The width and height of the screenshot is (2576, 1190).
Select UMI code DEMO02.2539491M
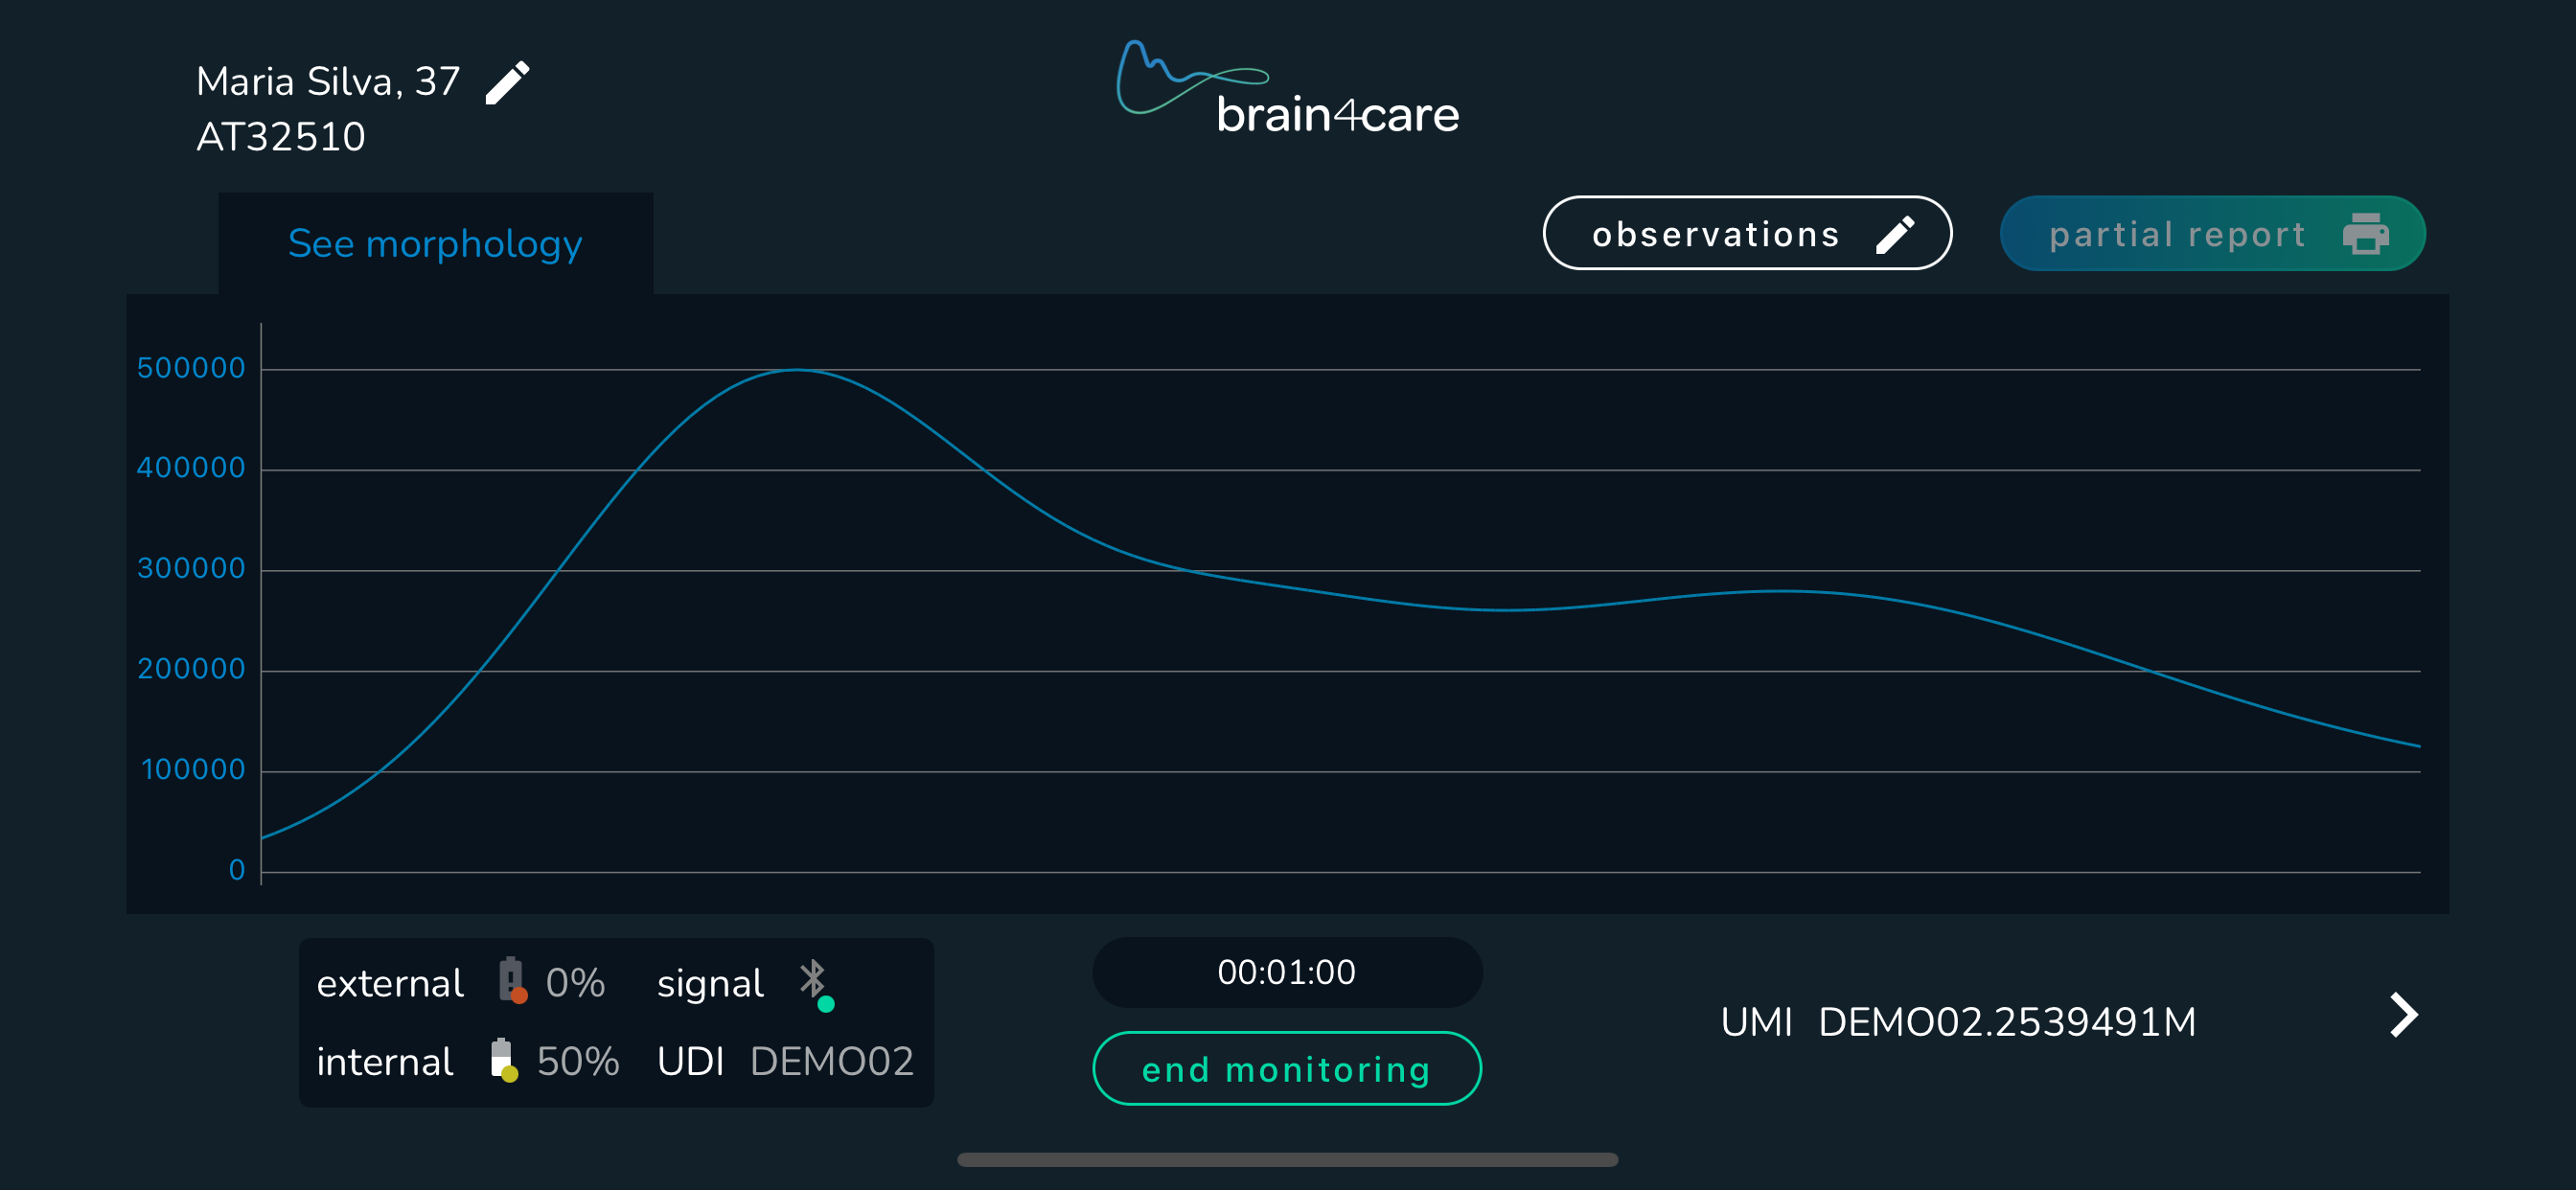pos(2007,1022)
